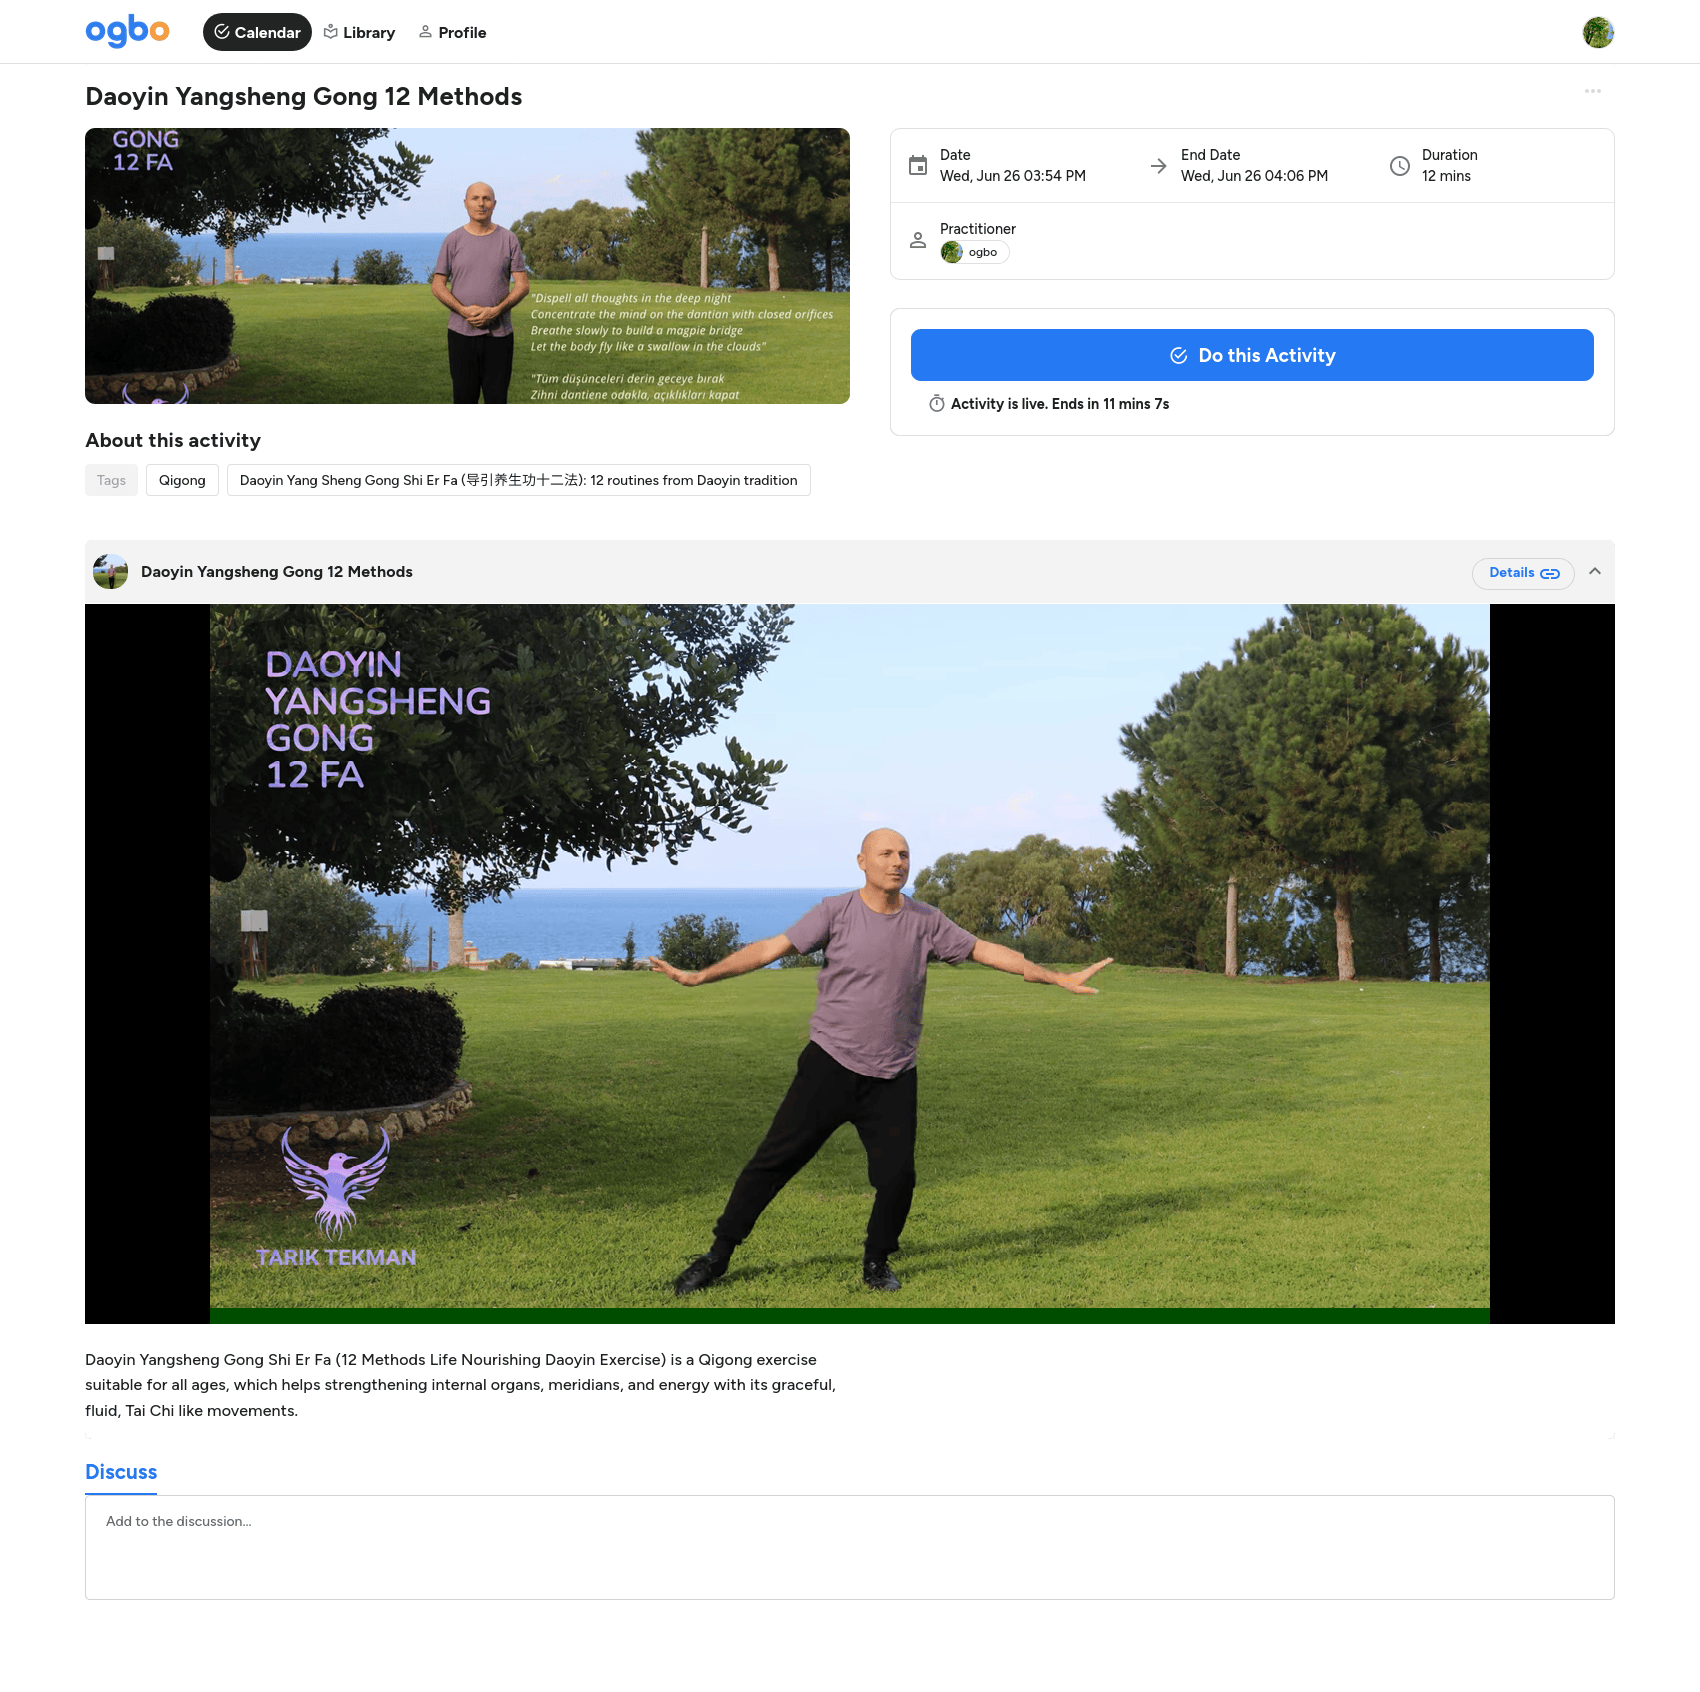The image size is (1700, 1692).
Task: Click the arrow icon before End Date
Action: coord(1158,166)
